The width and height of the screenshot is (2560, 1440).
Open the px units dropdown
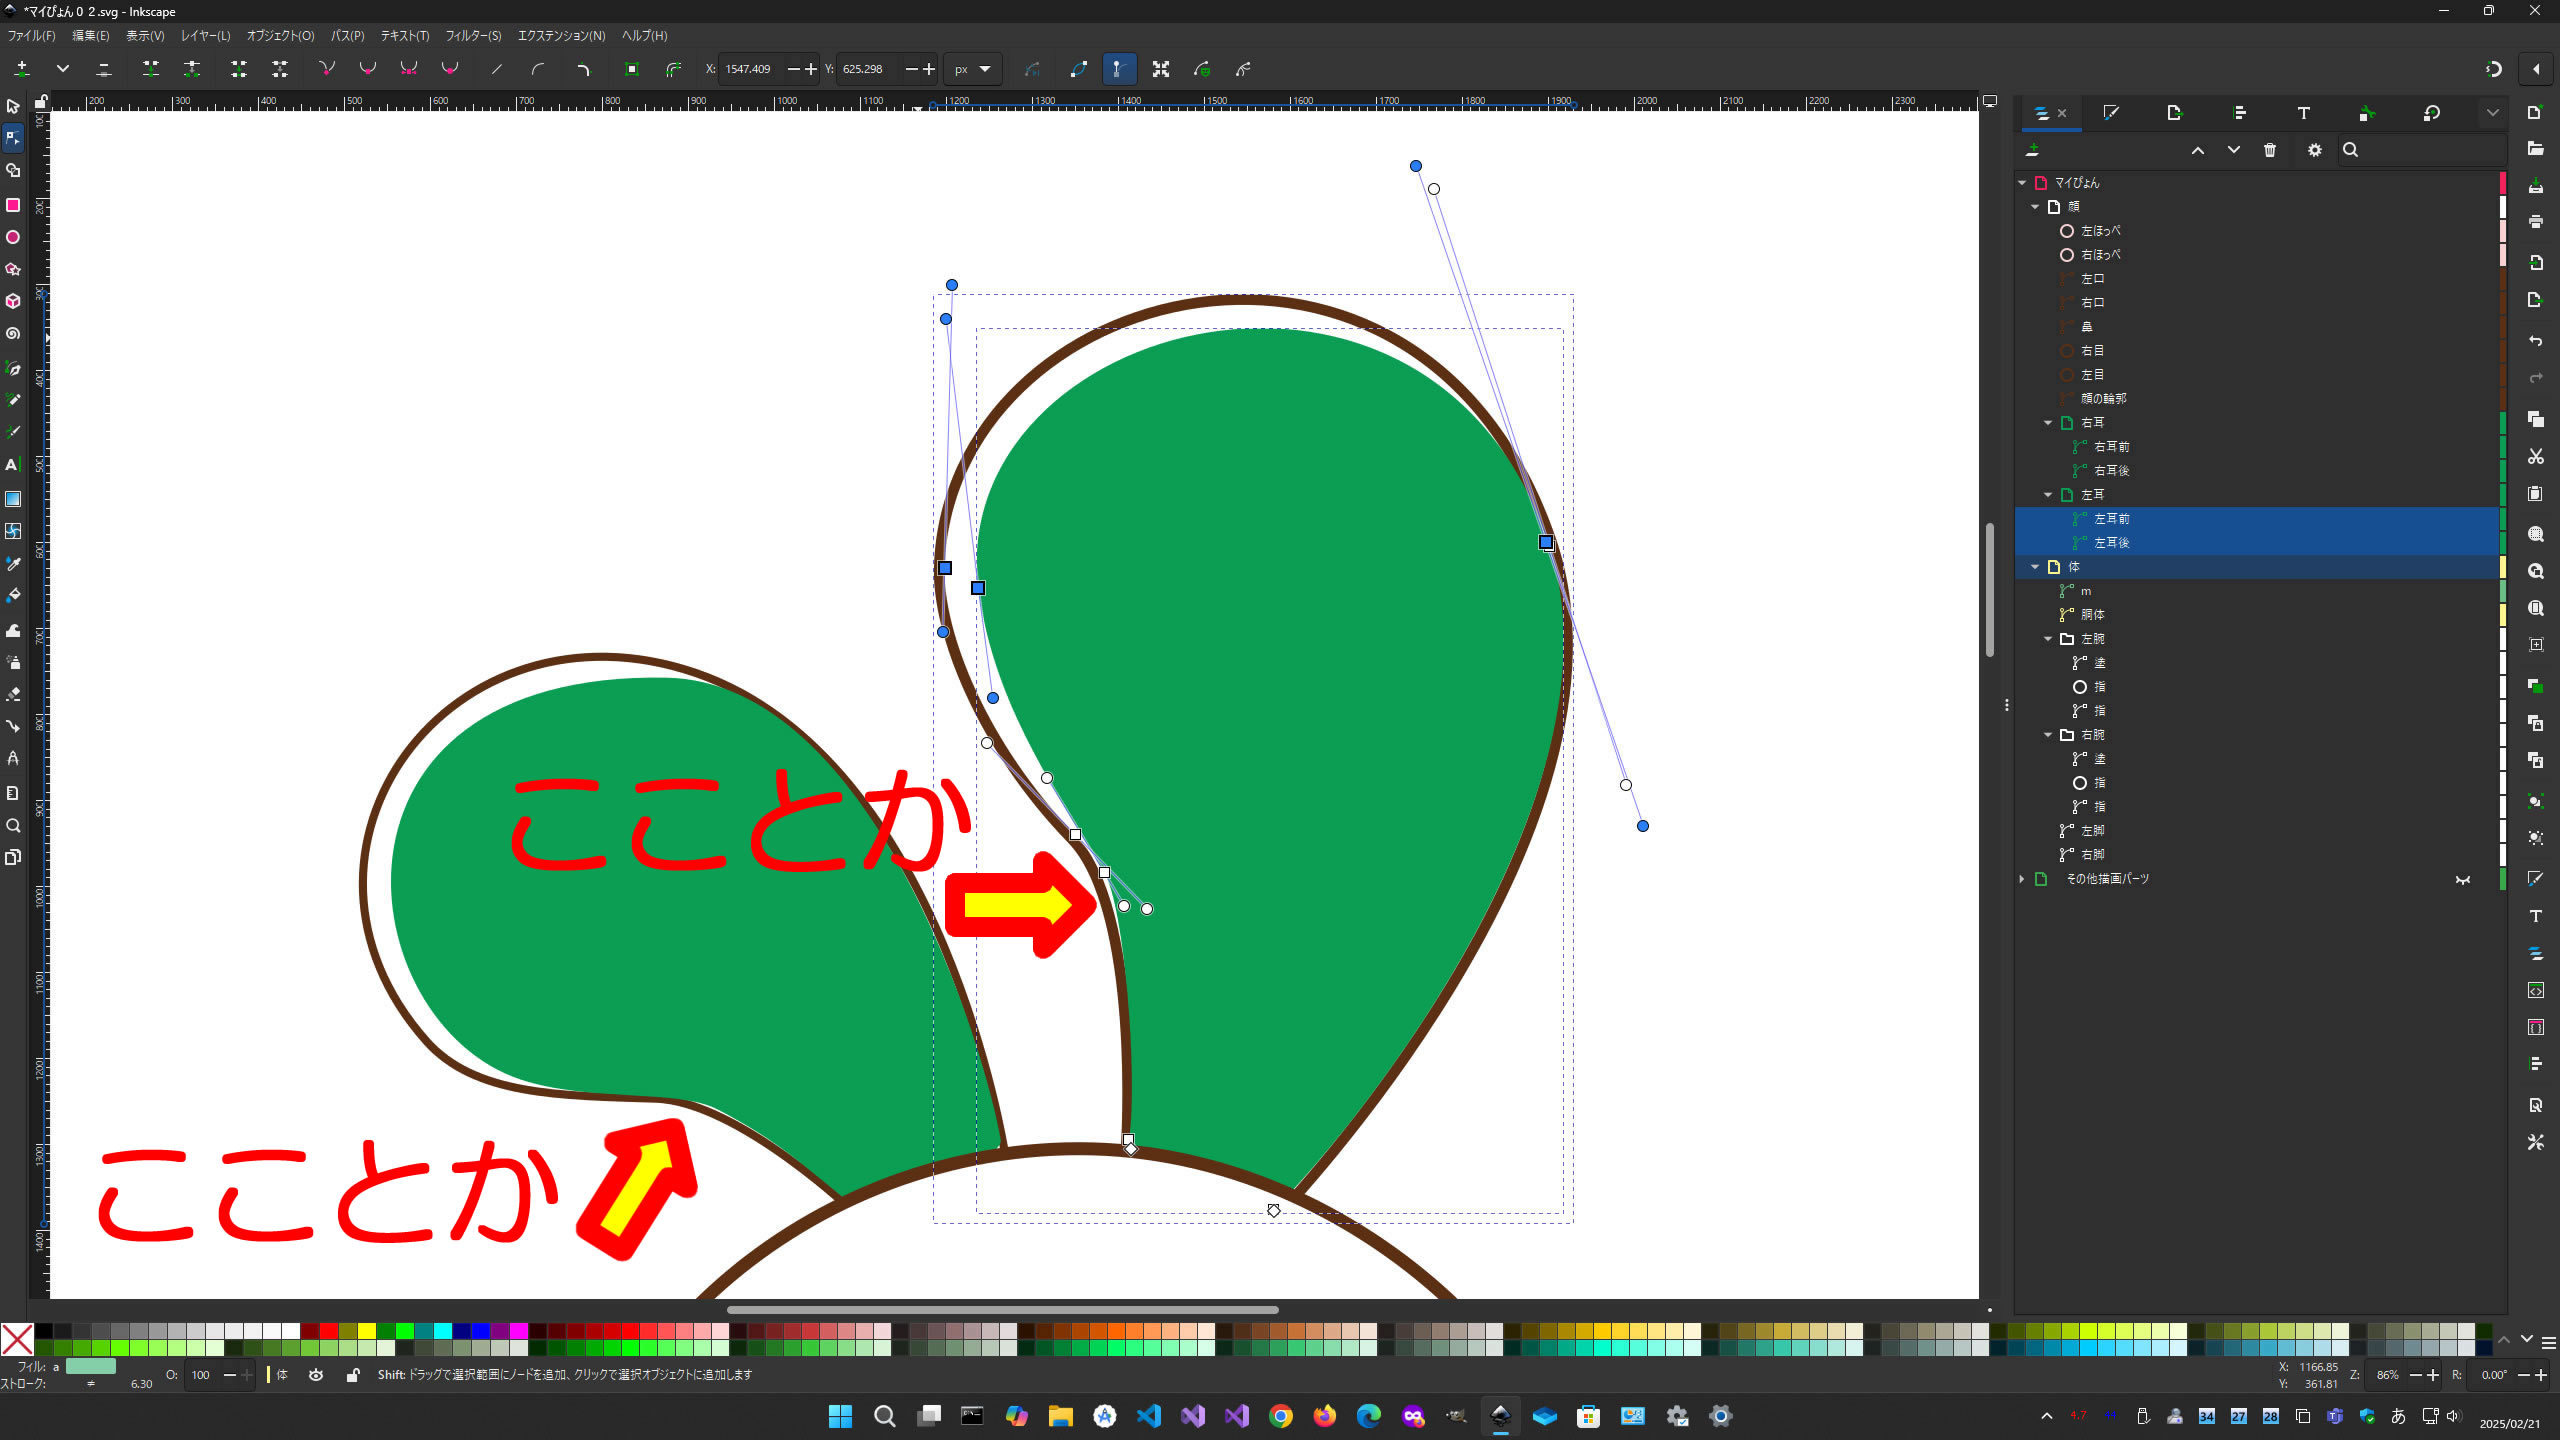[x=972, y=69]
